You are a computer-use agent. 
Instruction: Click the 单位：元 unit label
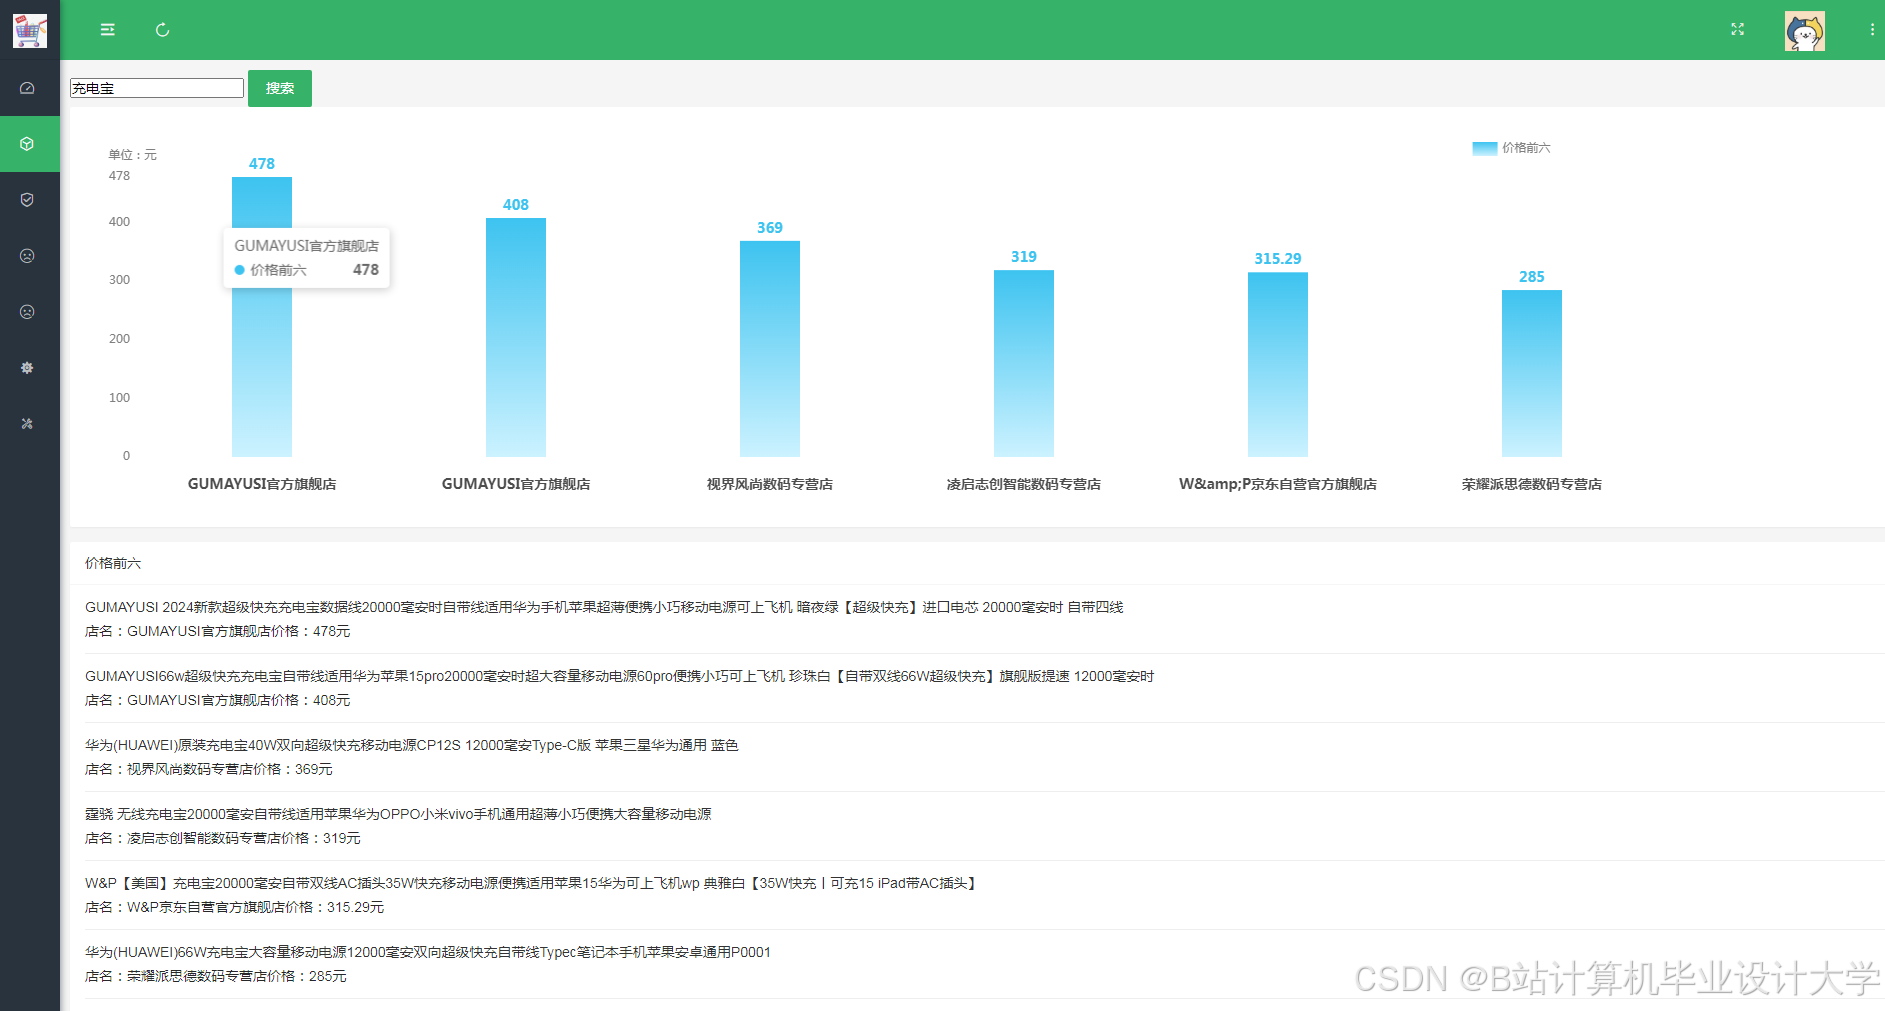133,155
